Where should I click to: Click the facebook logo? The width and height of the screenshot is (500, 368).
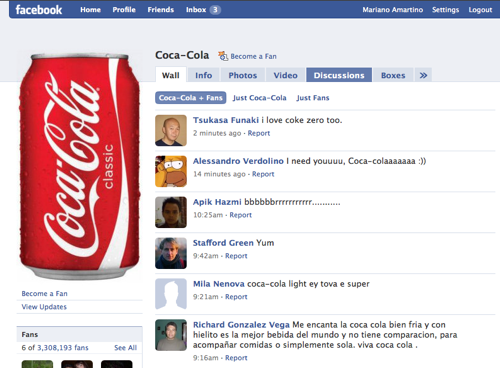[39, 10]
